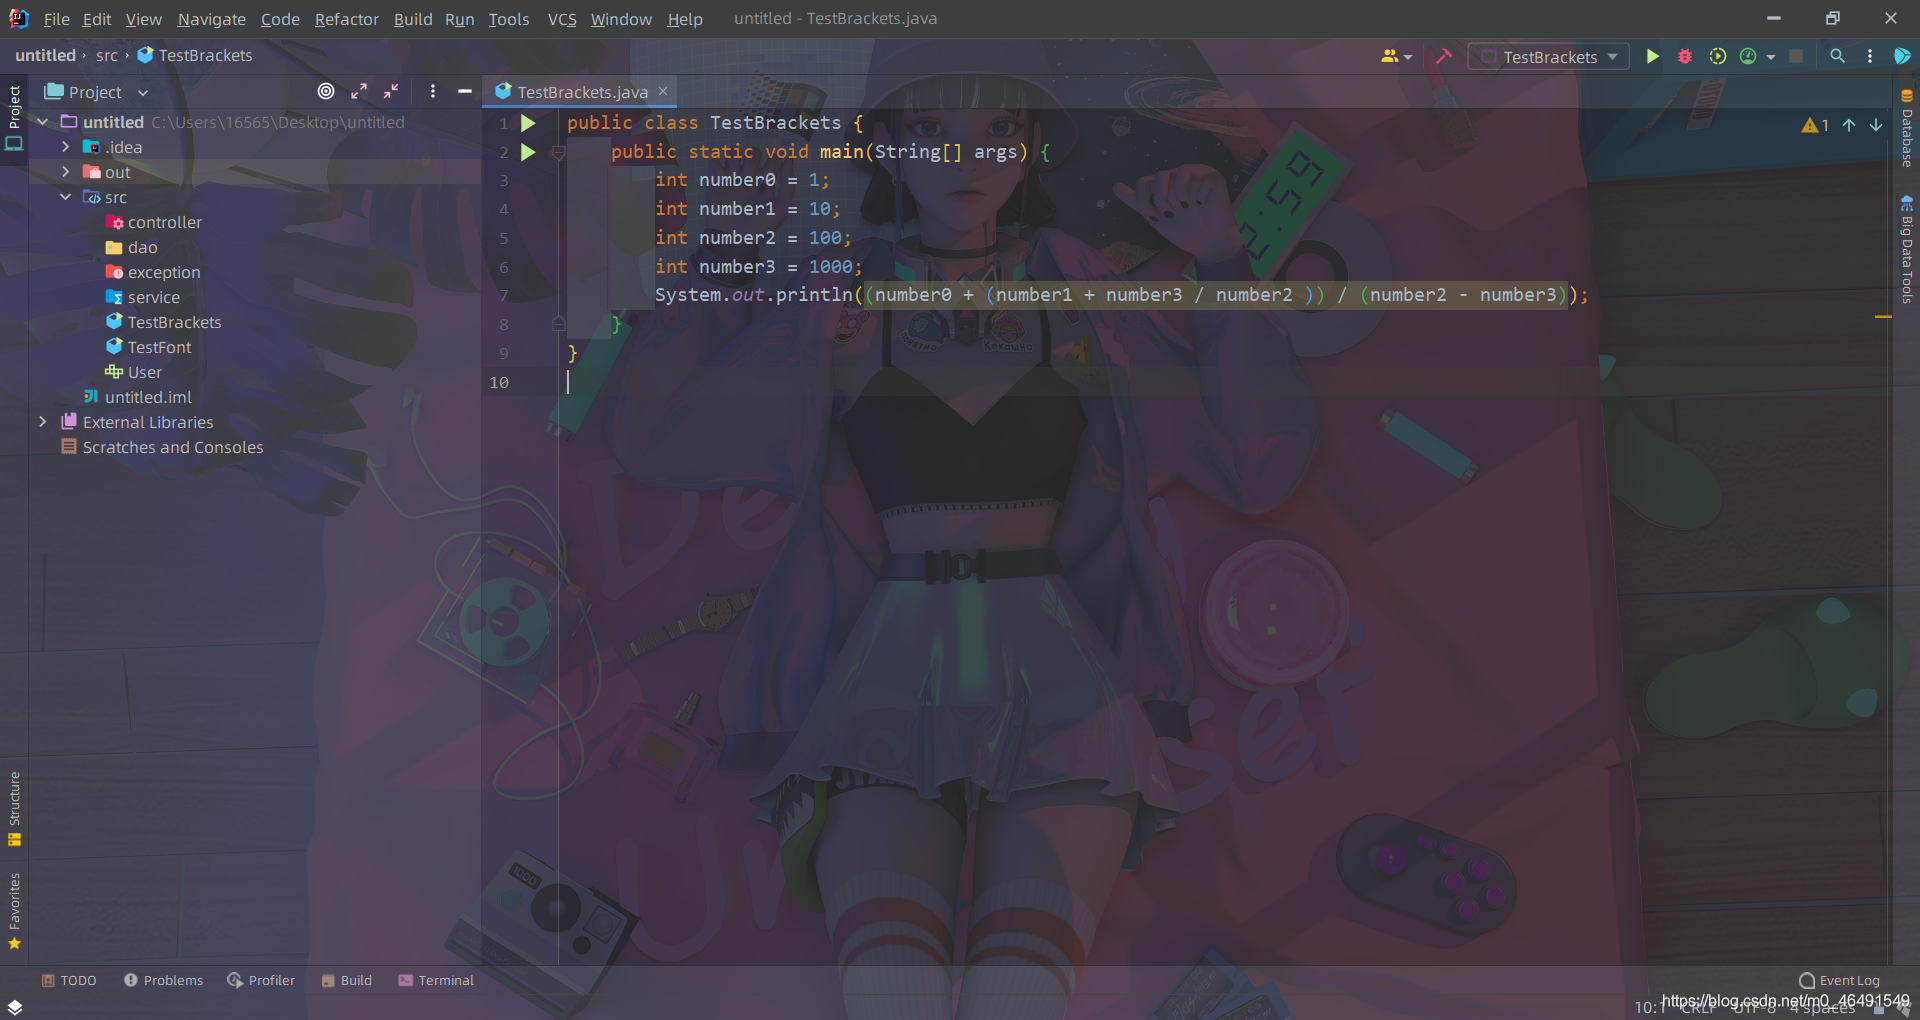Click line number 7 in gutter
The image size is (1920, 1020).
(504, 295)
